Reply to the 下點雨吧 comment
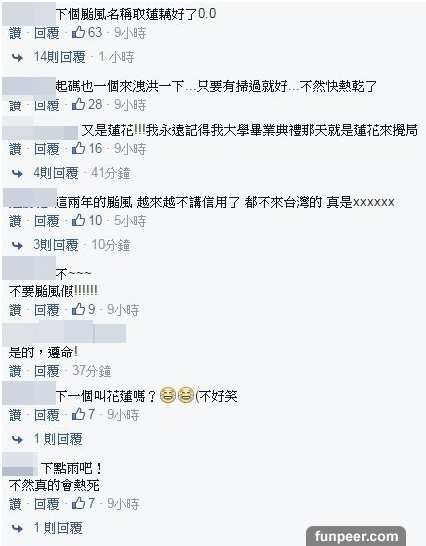The height and width of the screenshot is (546, 426). [x=47, y=504]
